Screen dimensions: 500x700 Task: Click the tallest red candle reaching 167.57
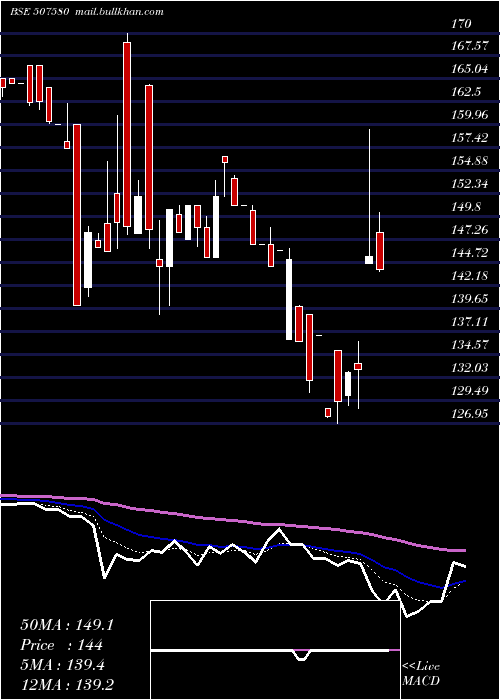point(127,134)
